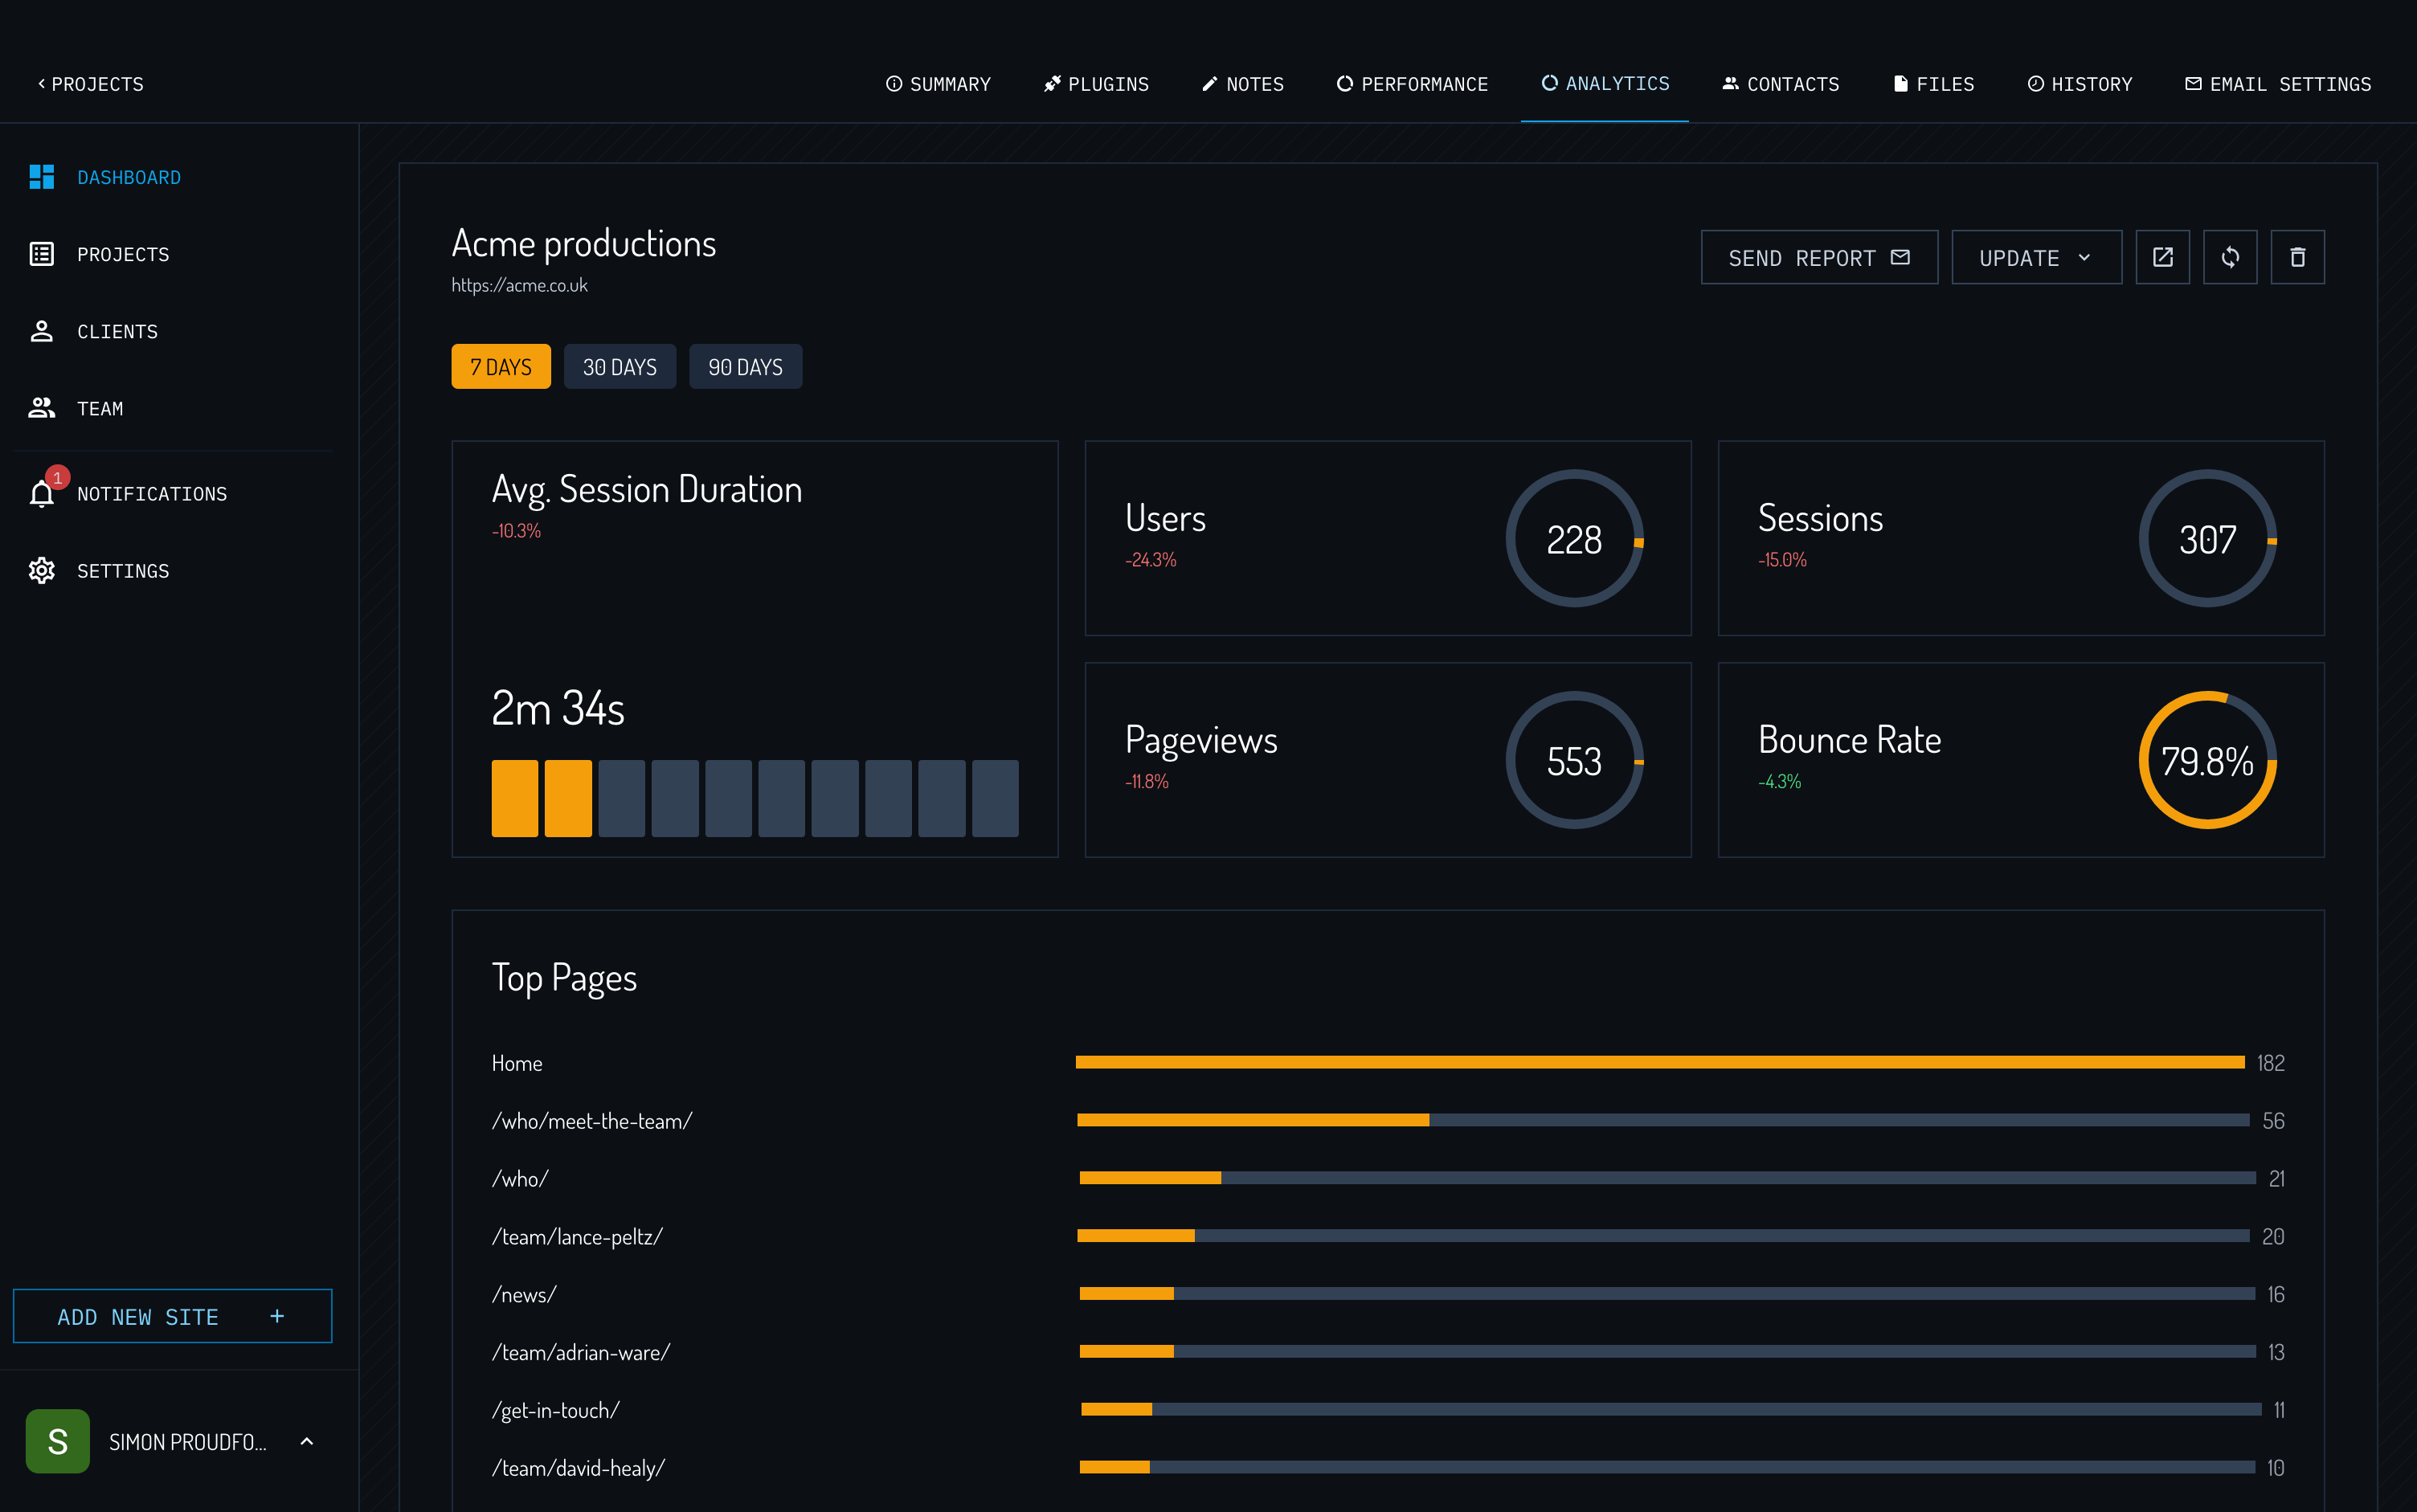Select the 7 Days range toggle

(500, 367)
